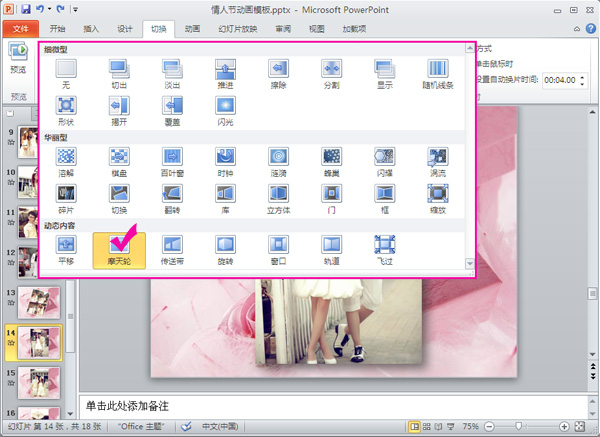Select the 显示 reveal transition
This screenshot has height=437, width=600.
[385, 74]
